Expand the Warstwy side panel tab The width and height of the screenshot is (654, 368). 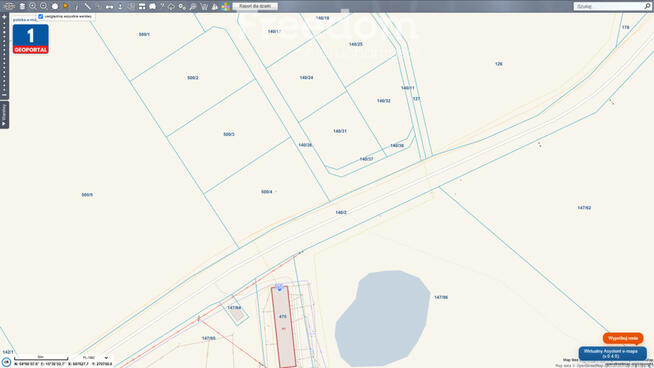(x=4, y=115)
